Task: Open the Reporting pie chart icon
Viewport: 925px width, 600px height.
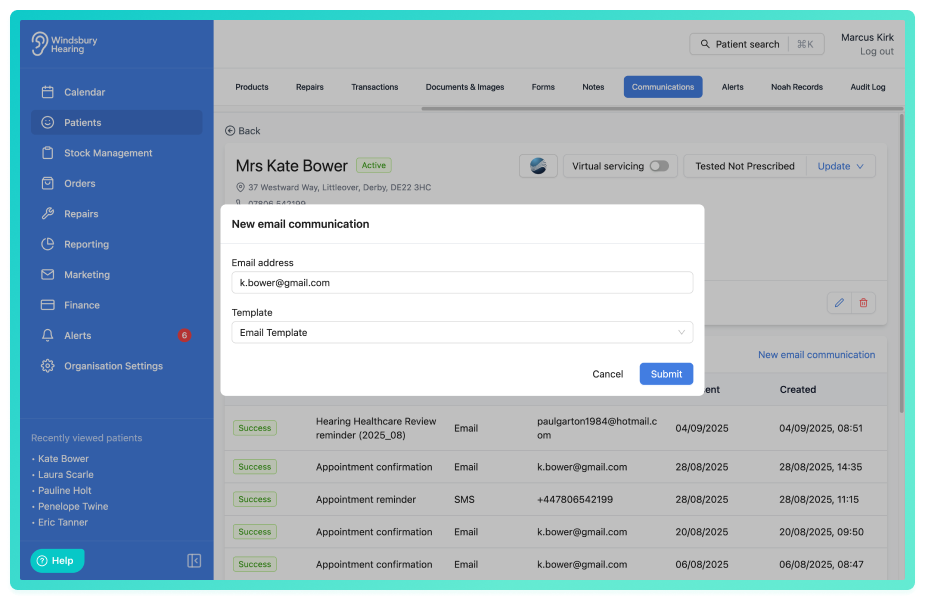Action: (48, 244)
